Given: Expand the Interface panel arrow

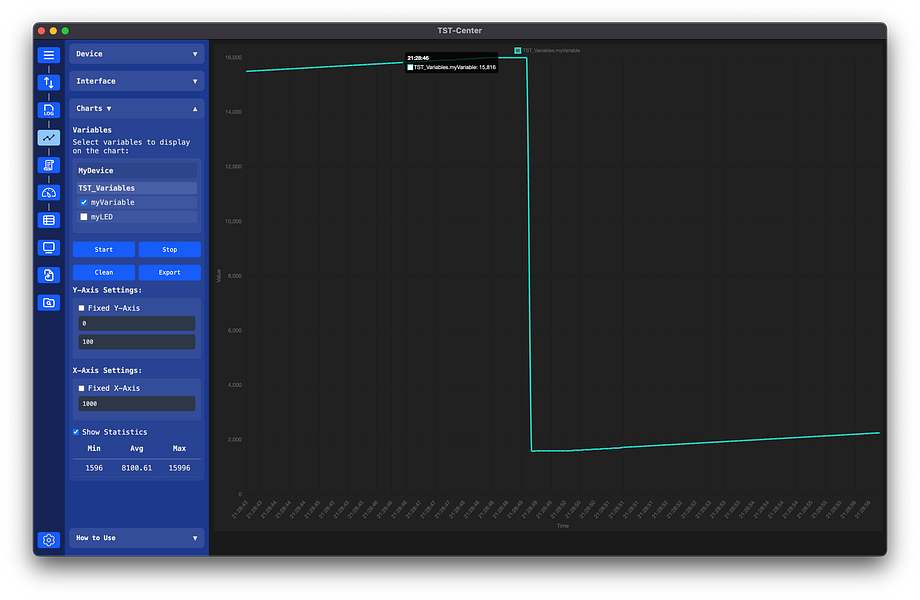Looking at the screenshot, I should pyautogui.click(x=195, y=82).
